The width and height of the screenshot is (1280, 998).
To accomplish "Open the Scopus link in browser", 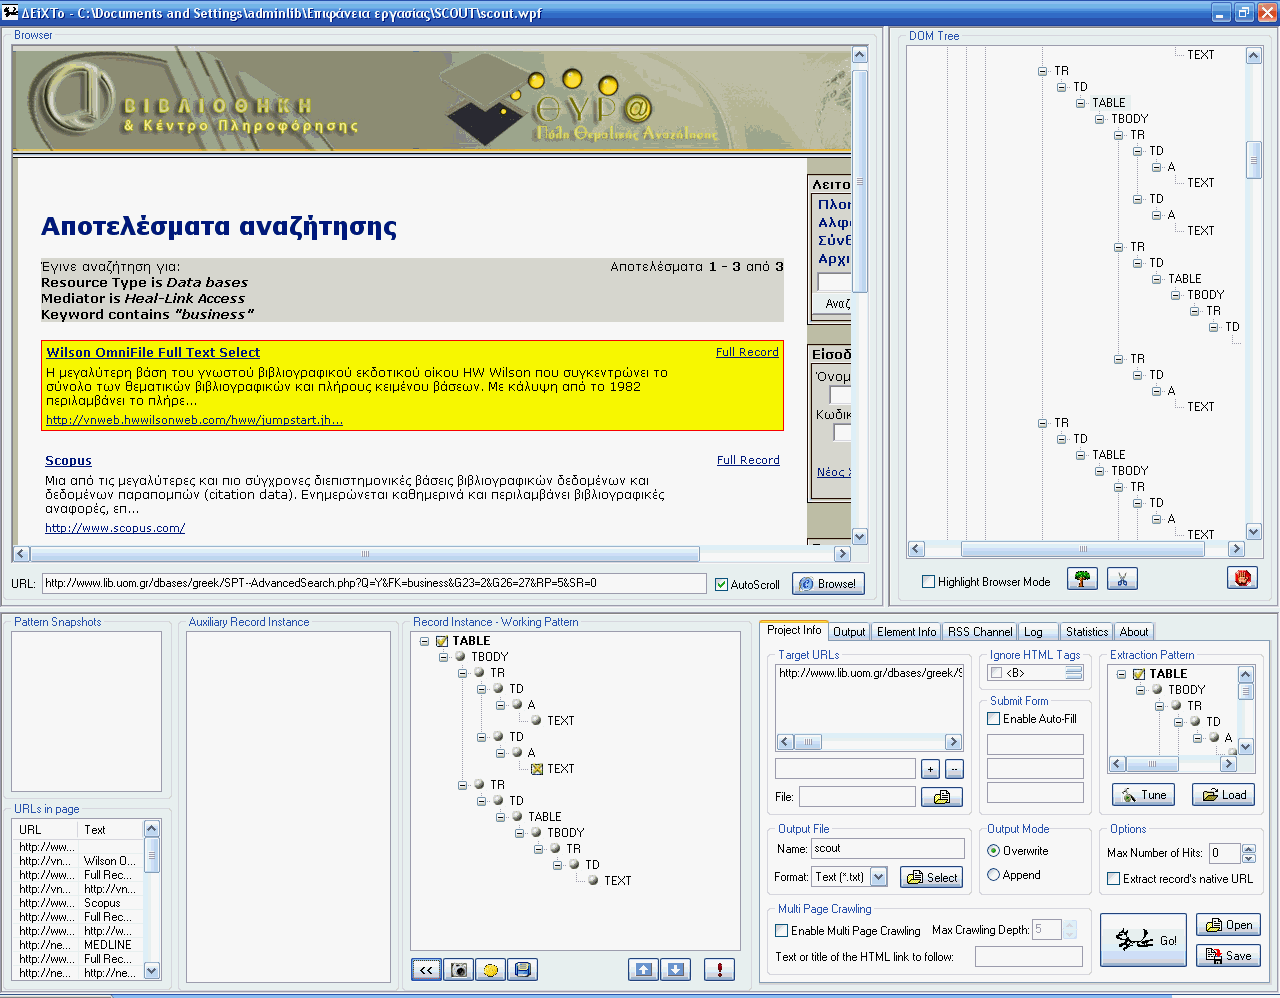I will click(68, 460).
